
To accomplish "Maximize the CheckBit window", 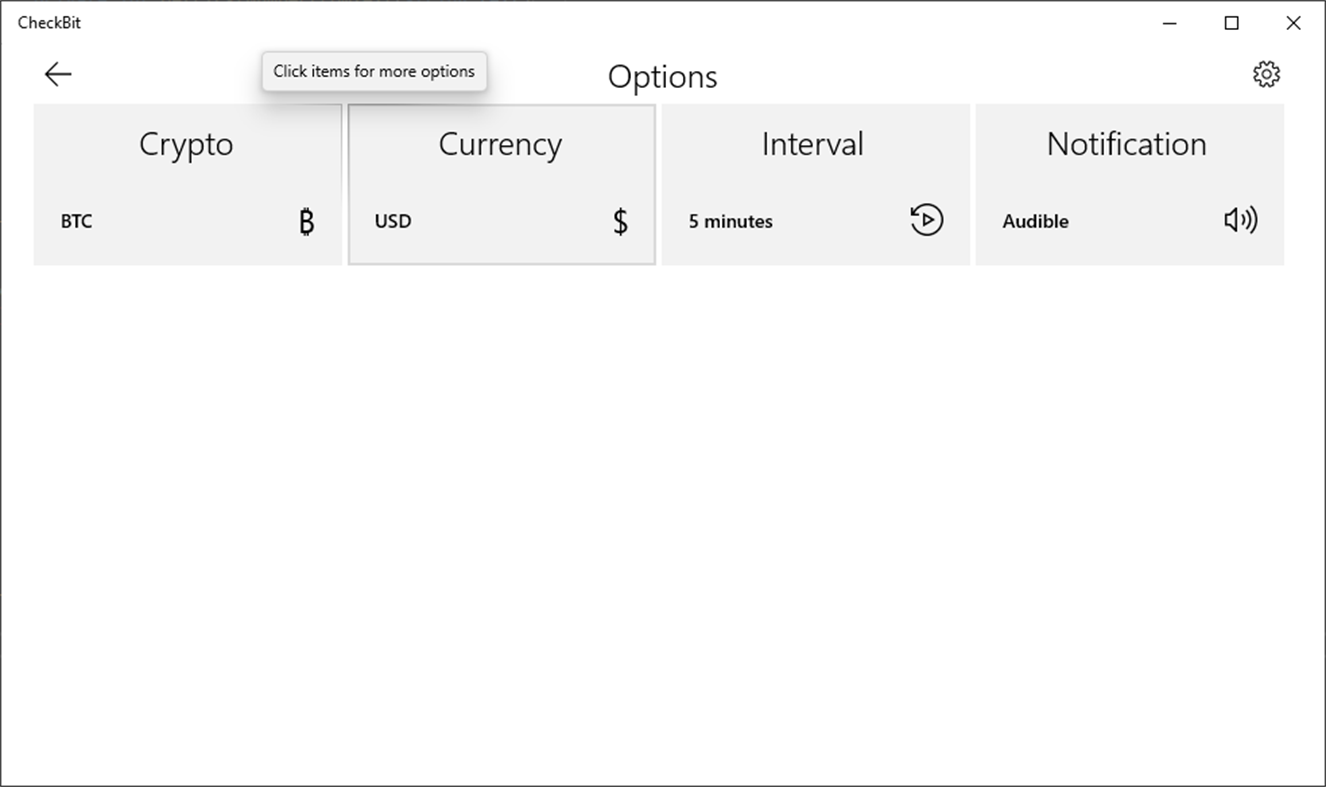I will 1232,23.
